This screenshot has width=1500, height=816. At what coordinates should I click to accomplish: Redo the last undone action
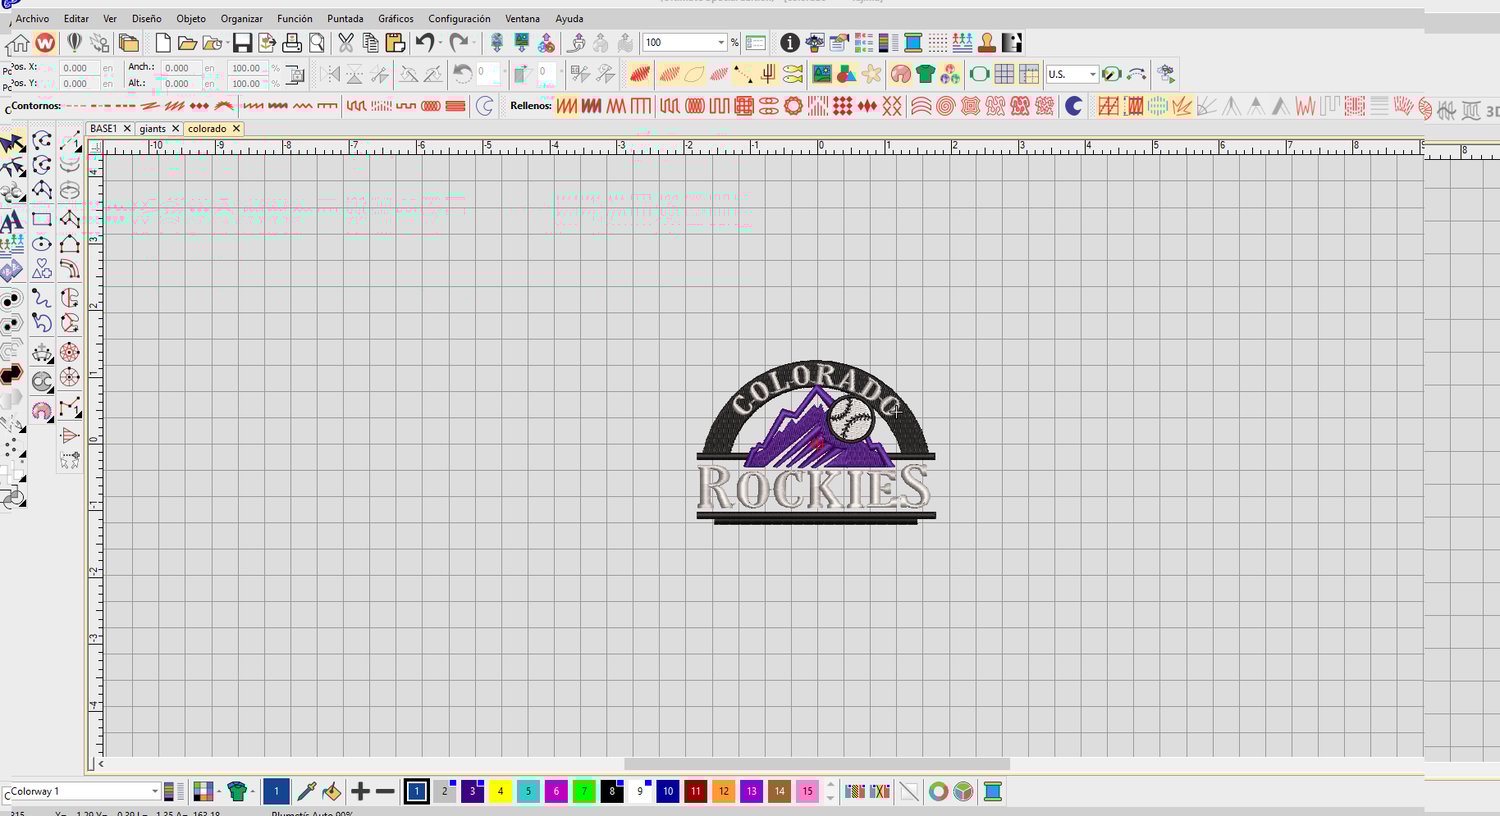pos(458,43)
